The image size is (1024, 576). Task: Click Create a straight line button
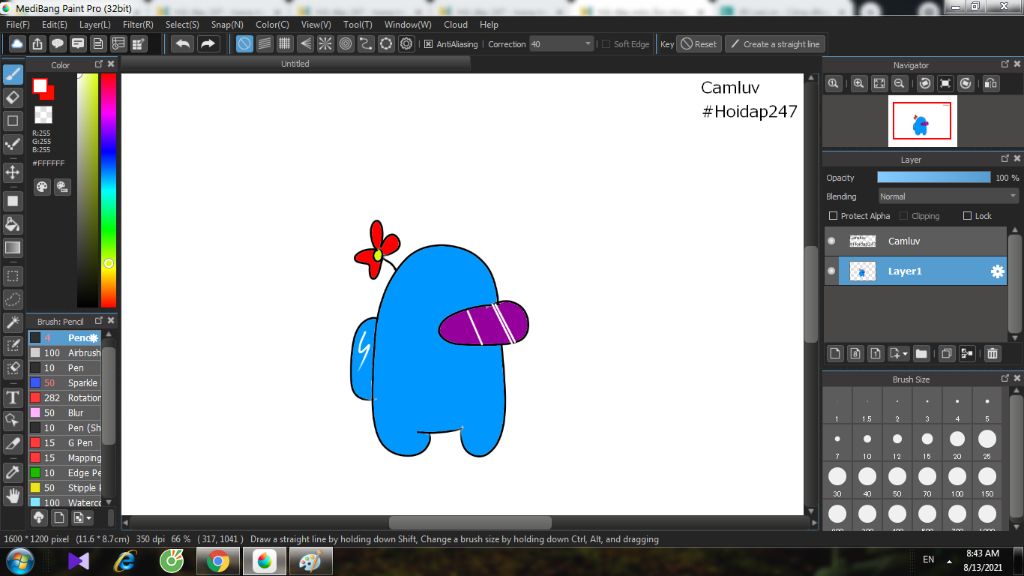click(x=775, y=44)
